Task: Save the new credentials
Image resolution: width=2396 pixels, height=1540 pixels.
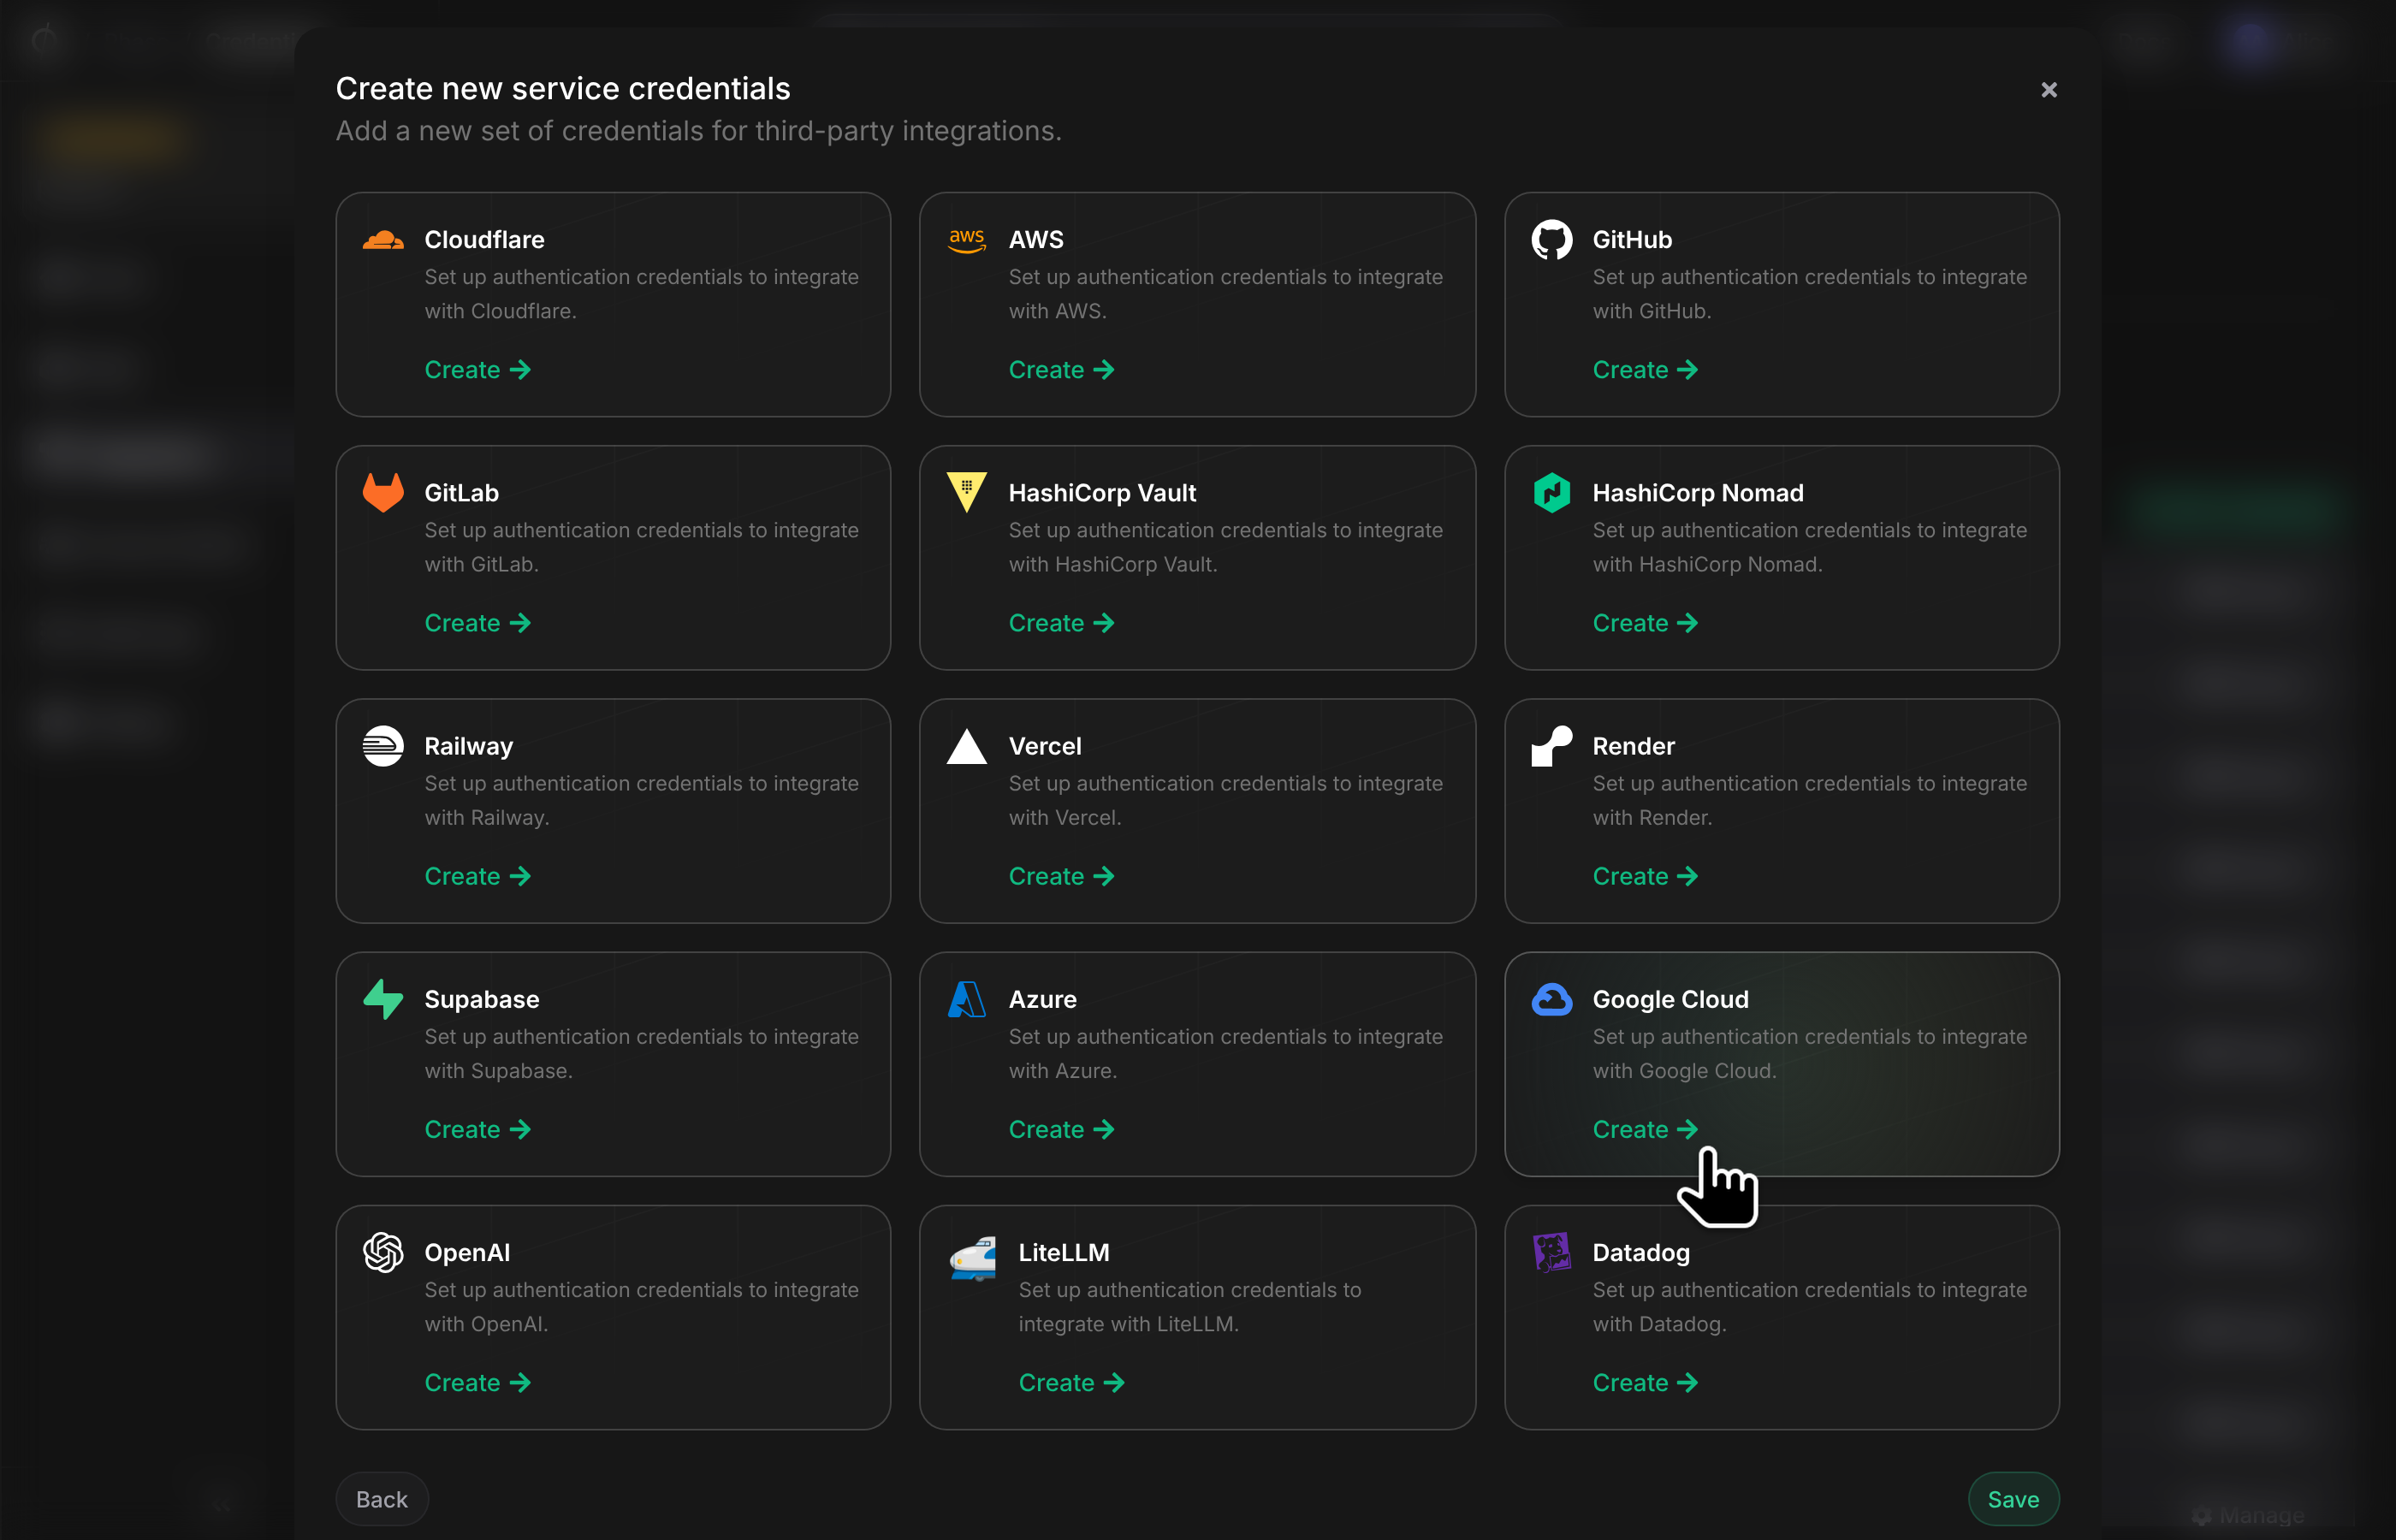Action: pyautogui.click(x=2013, y=1499)
